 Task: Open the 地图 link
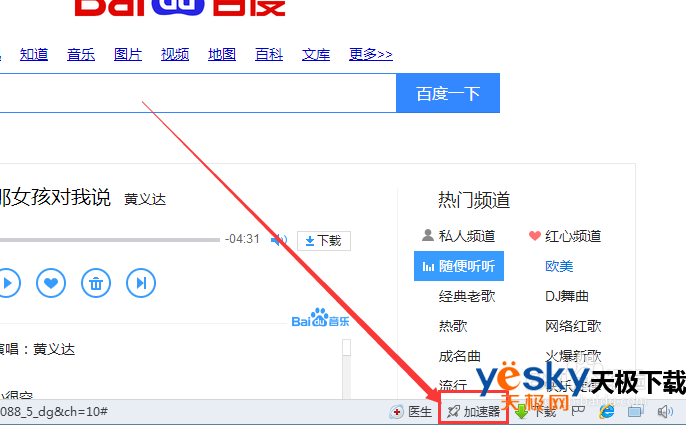coord(222,54)
